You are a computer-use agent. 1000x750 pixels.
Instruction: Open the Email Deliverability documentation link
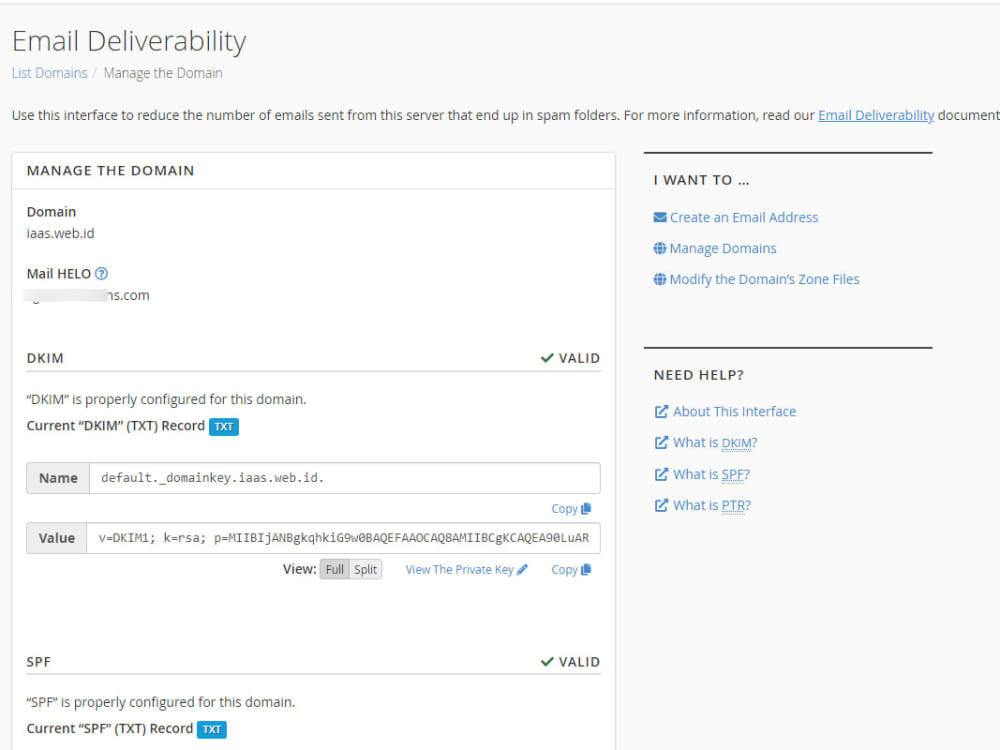point(876,115)
